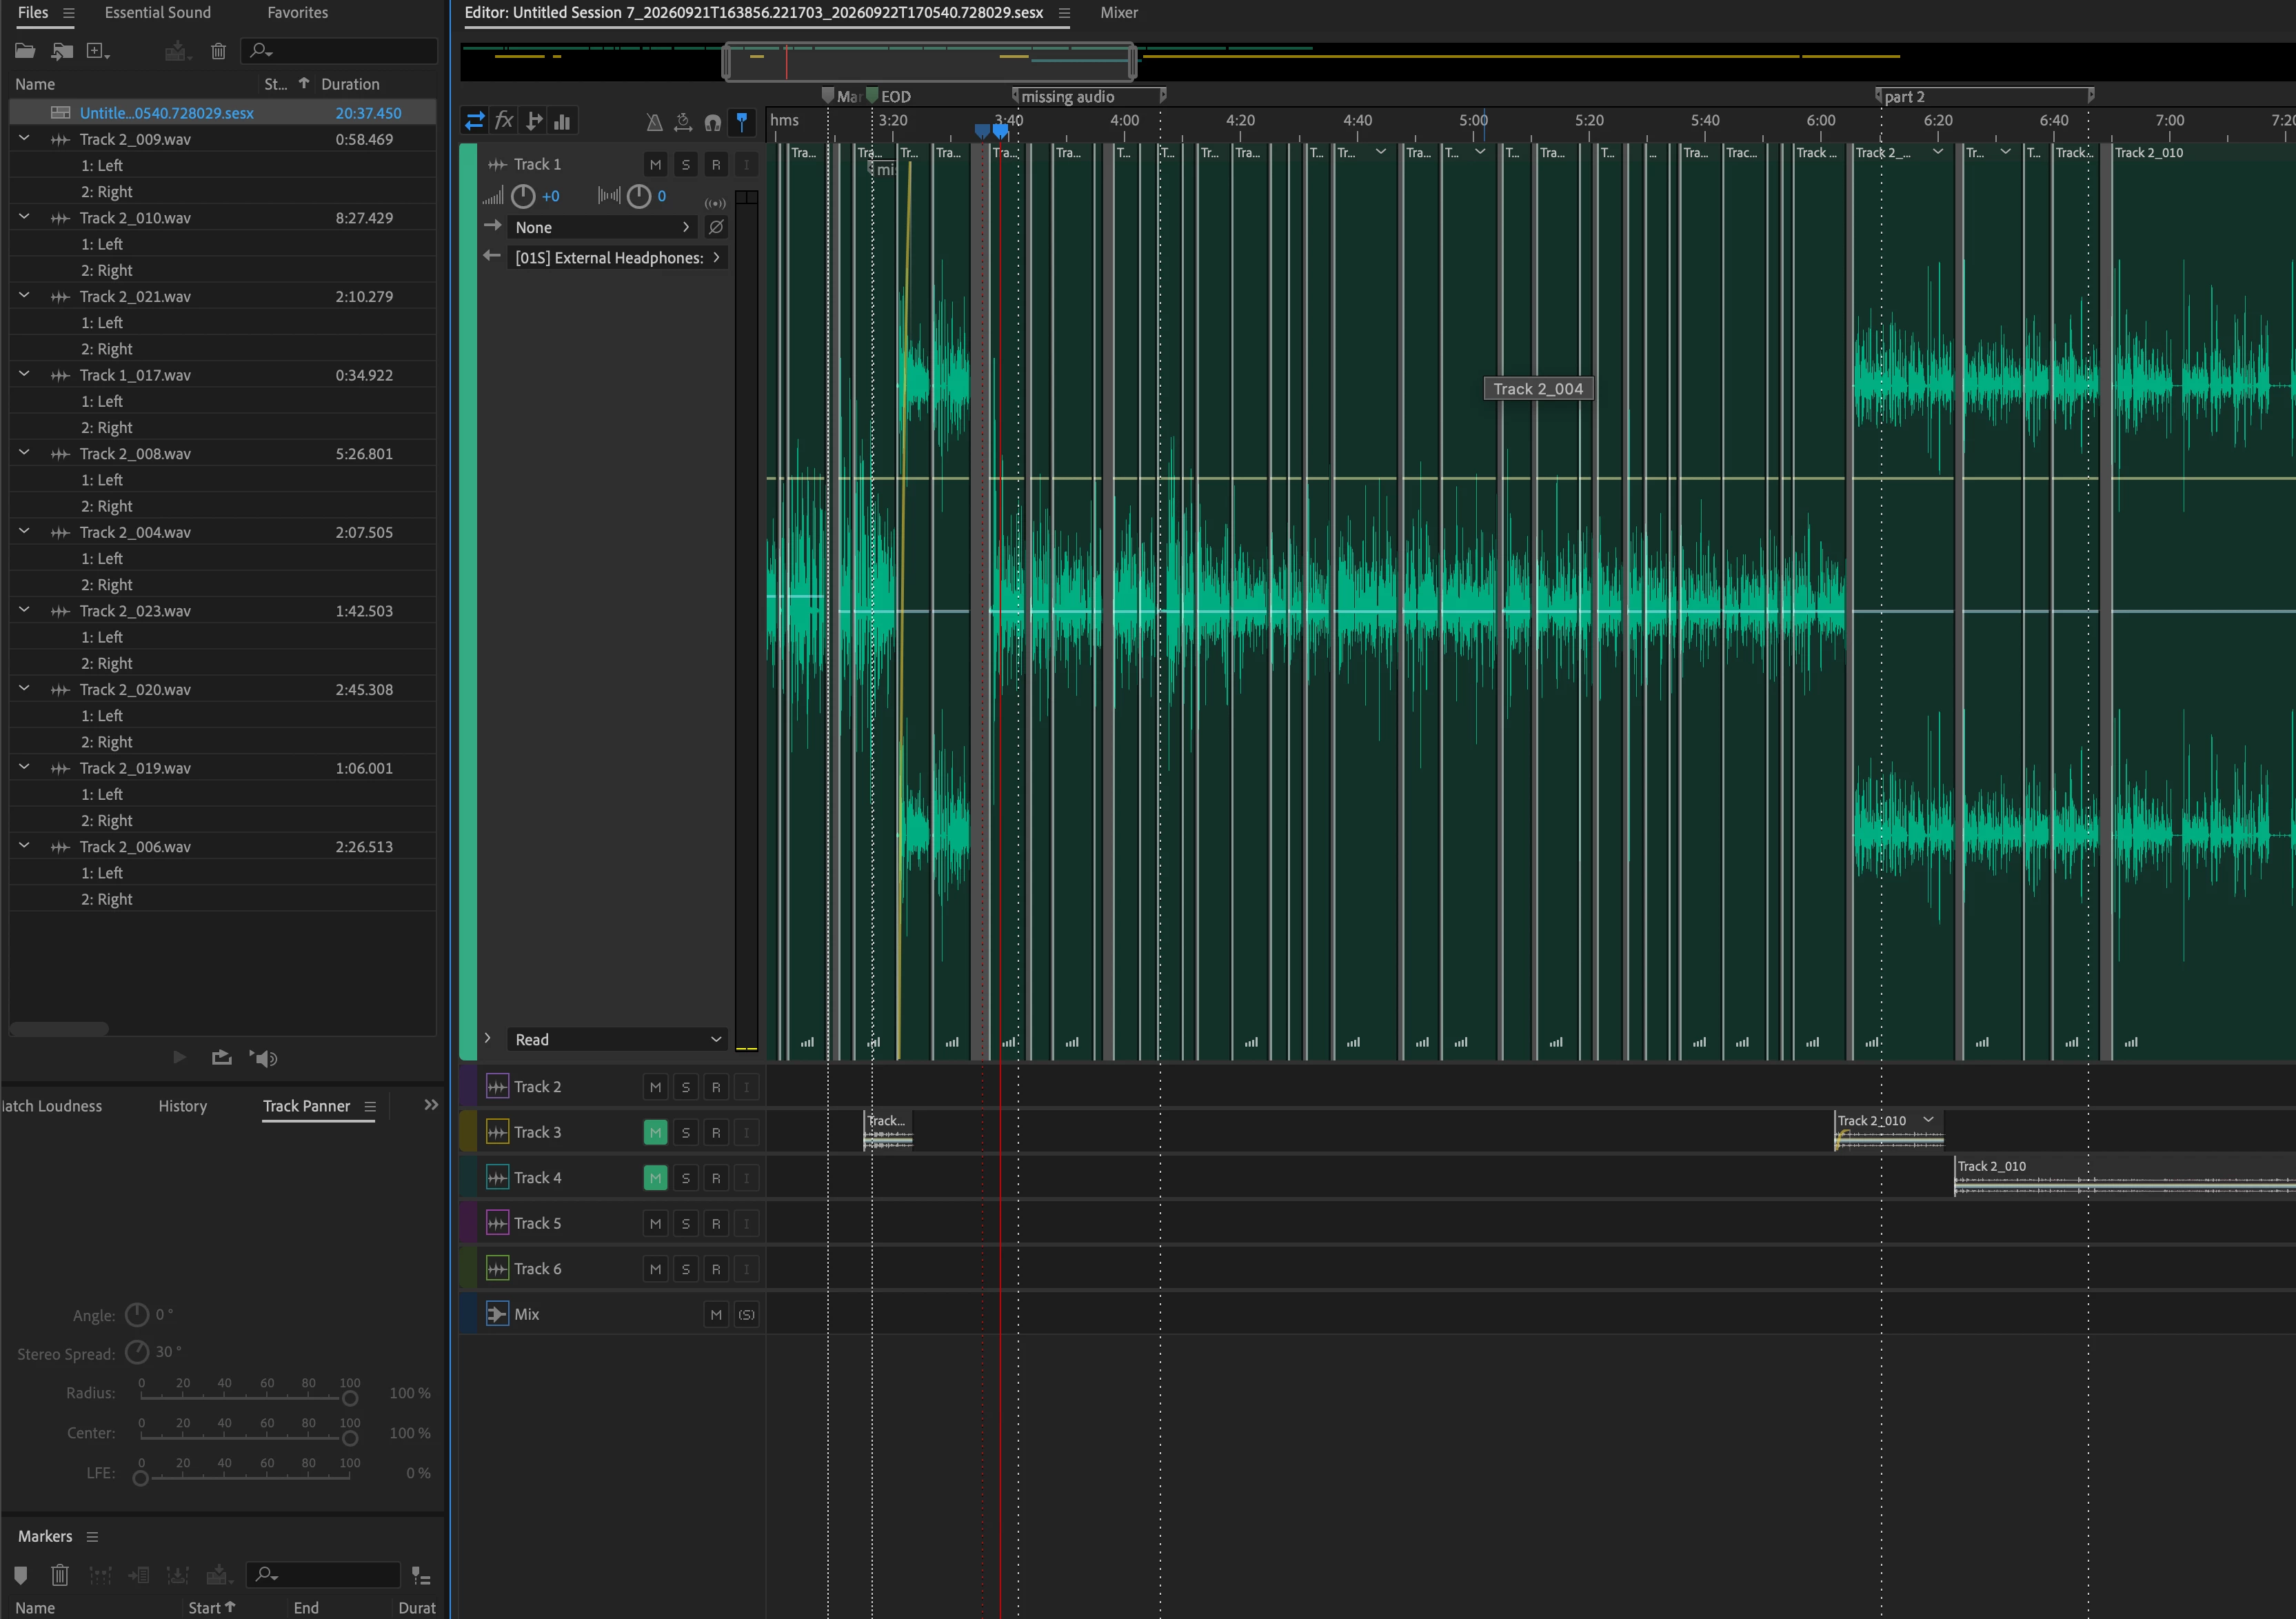Adjust the LFE slider handle
Screen dimensions: 2296x1619
click(x=141, y=1478)
